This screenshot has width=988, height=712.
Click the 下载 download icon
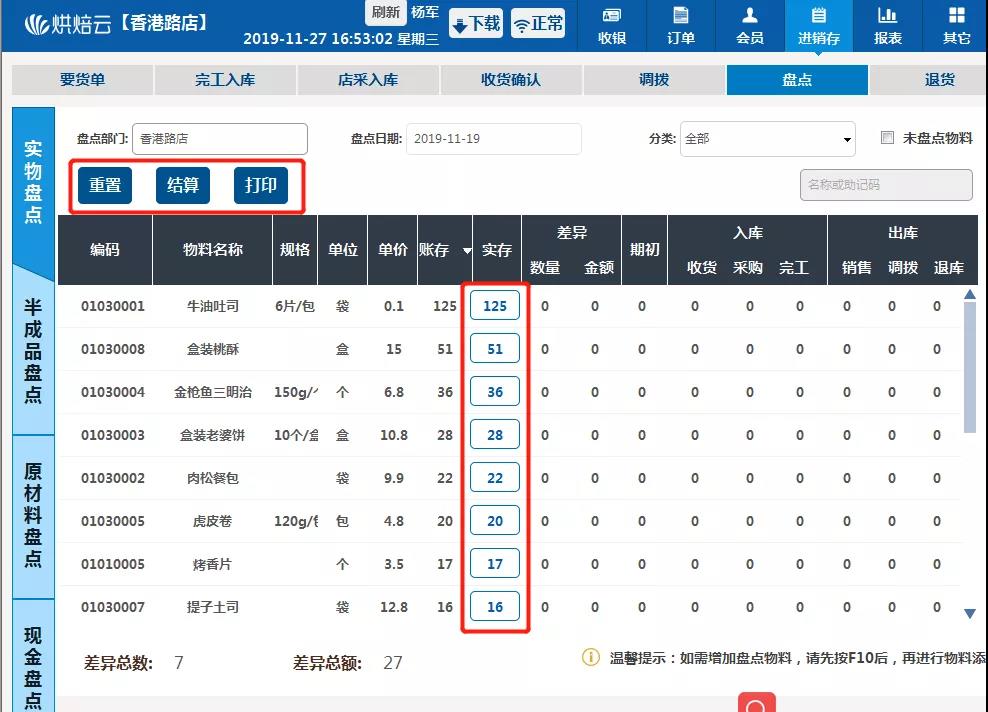(x=477, y=23)
